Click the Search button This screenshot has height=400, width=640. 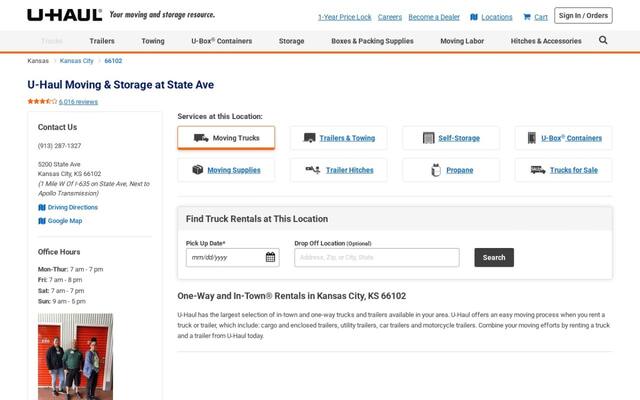tap(494, 258)
